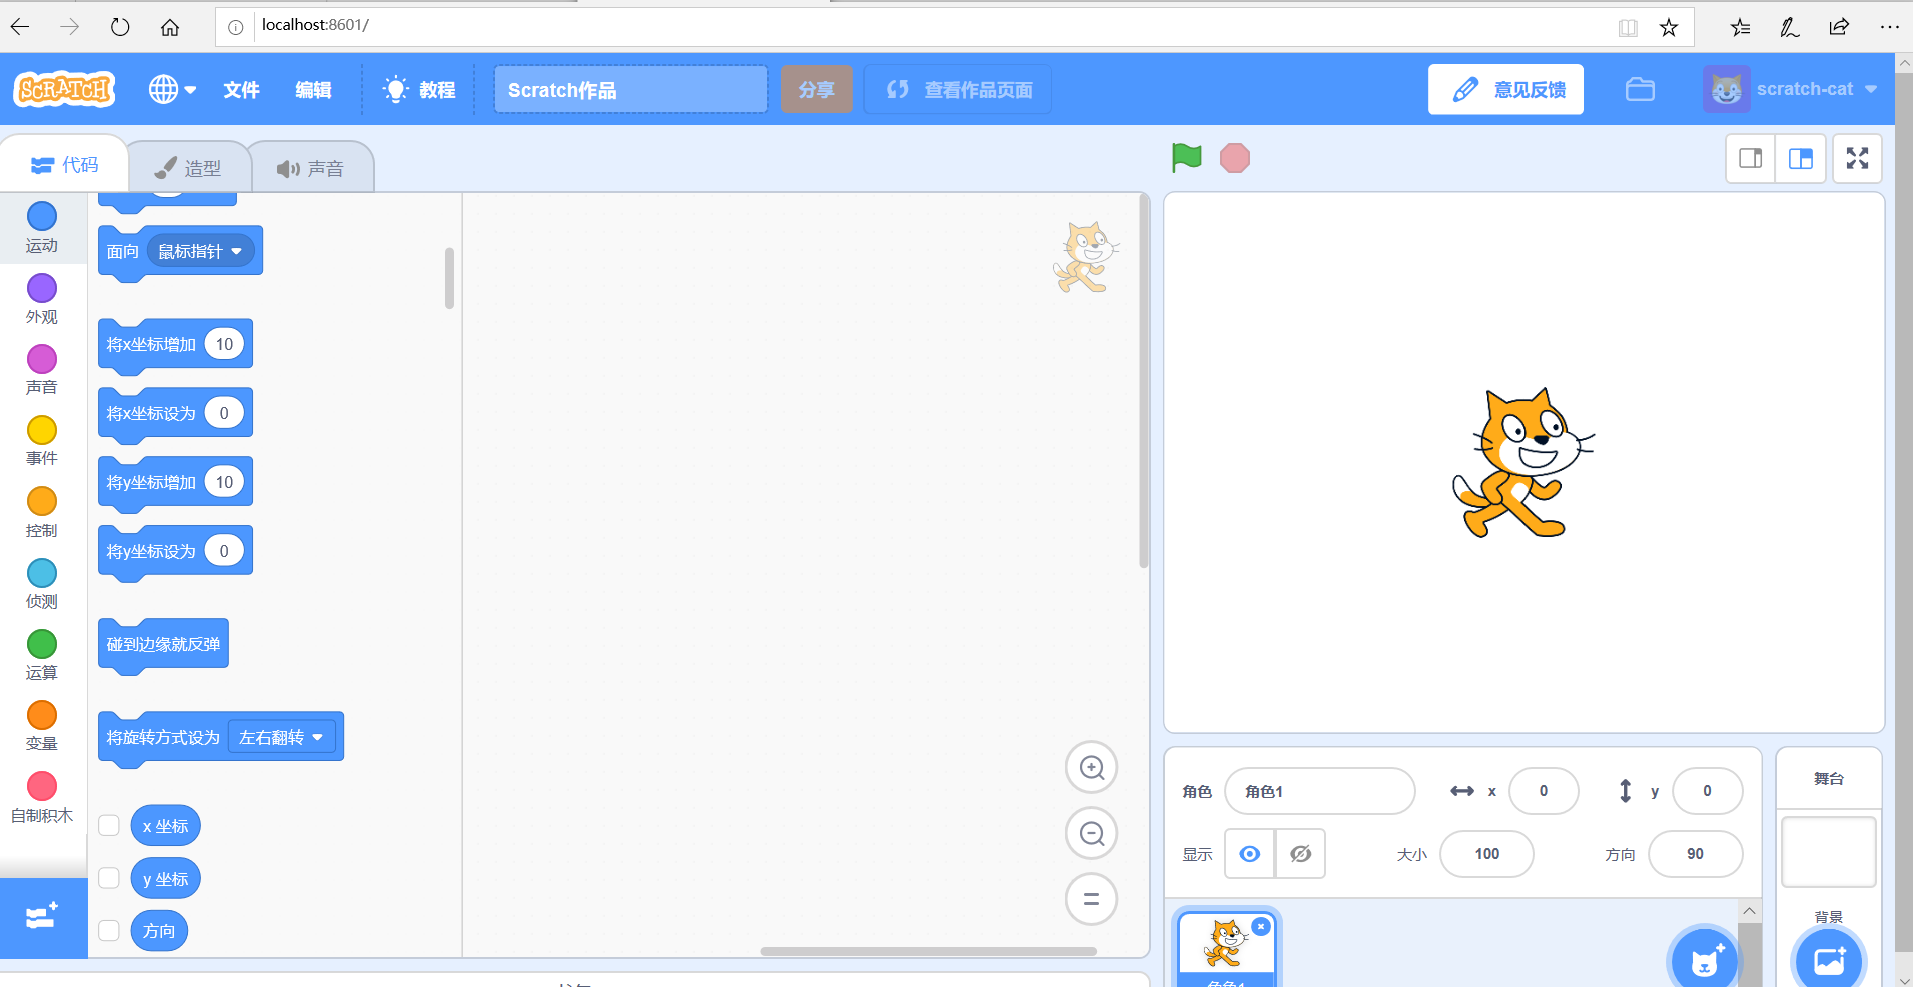Hide 角色1 using the hide eye toggle

pos(1299,853)
